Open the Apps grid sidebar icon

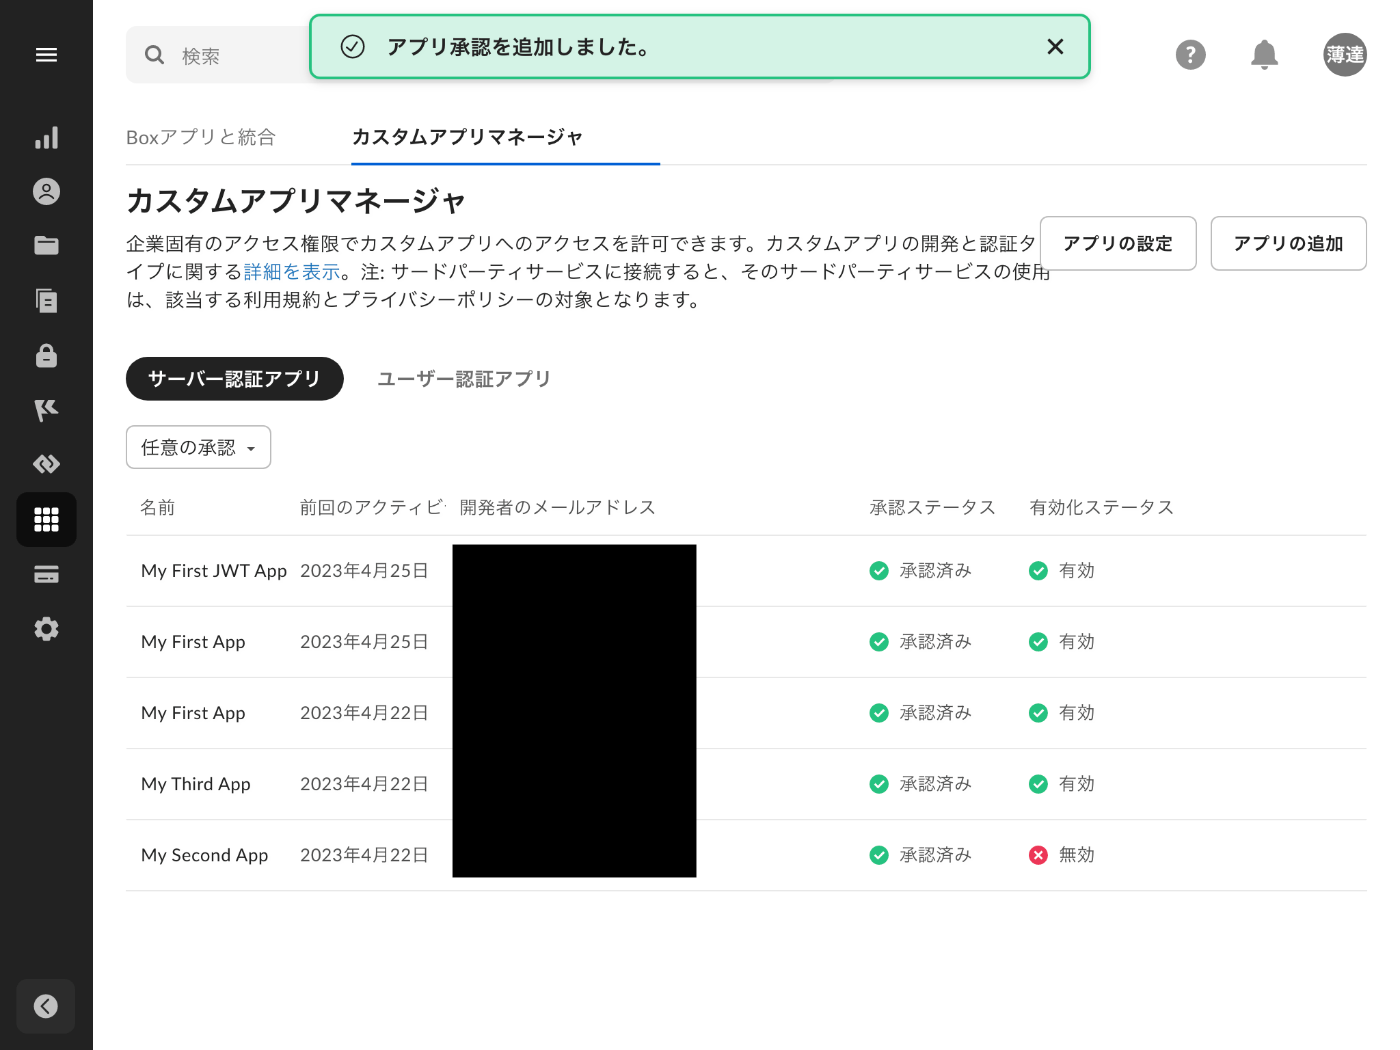pos(46,519)
